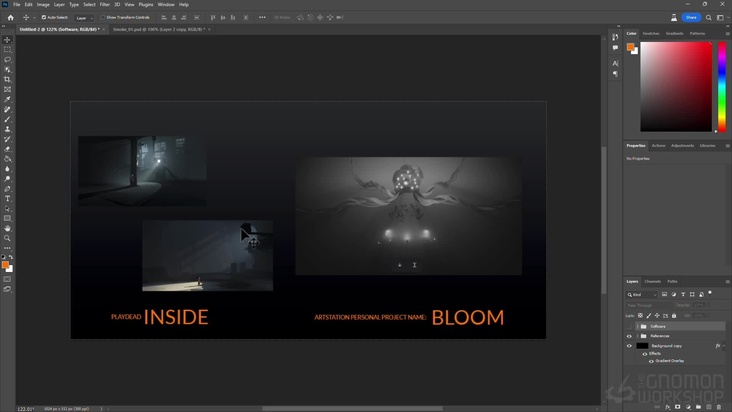This screenshot has width=732, height=412.
Task: Open the Layer/Group auto-select dropdown
Action: point(84,17)
